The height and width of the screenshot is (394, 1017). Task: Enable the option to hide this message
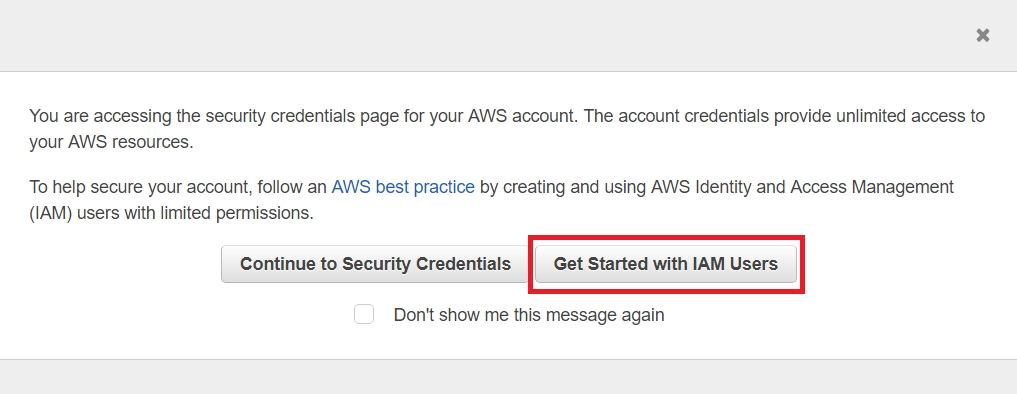[364, 314]
